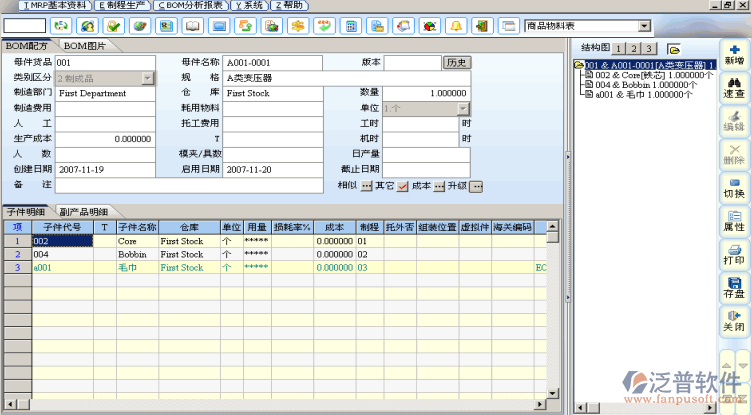
Task: Open the 类别区分 dropdown
Action: 148,78
